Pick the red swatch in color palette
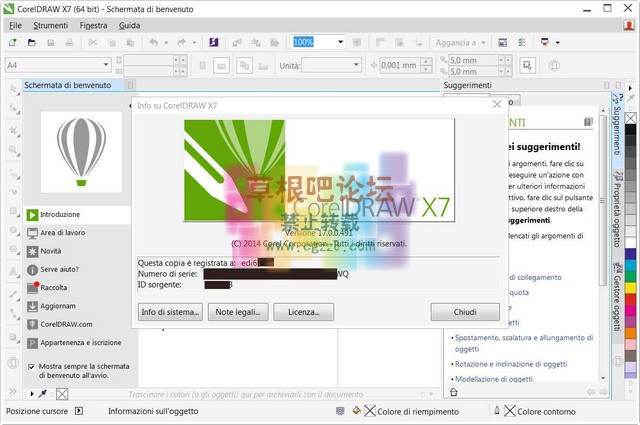 point(631,299)
